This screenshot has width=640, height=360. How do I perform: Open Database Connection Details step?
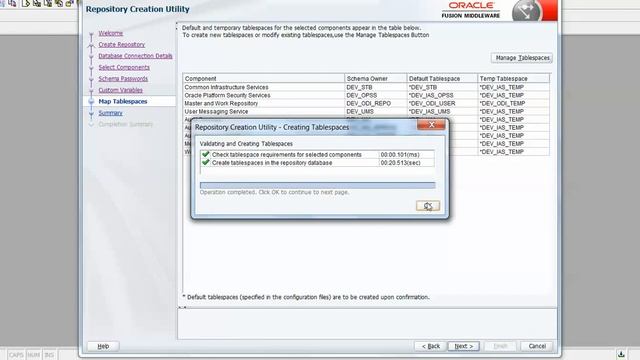(136, 56)
